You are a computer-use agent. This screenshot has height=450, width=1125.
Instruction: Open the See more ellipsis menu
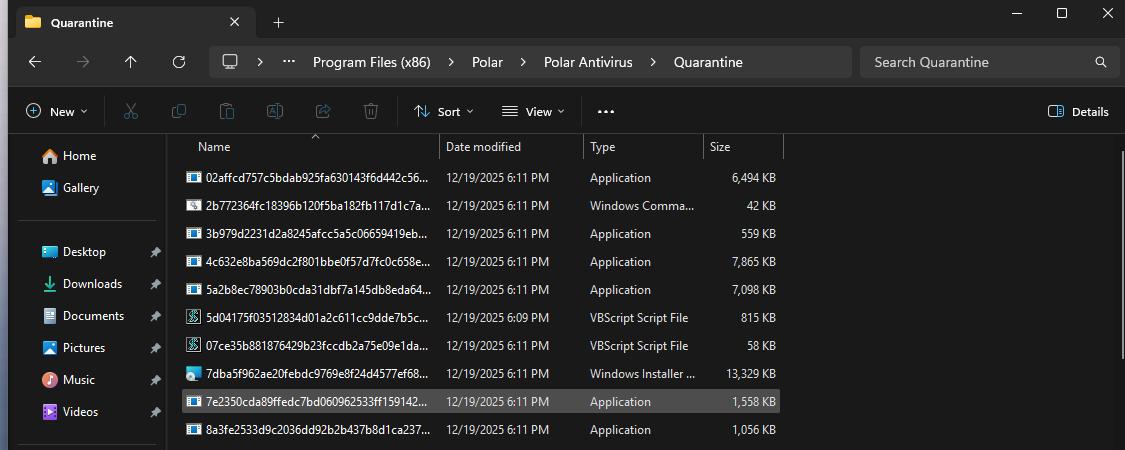605,111
